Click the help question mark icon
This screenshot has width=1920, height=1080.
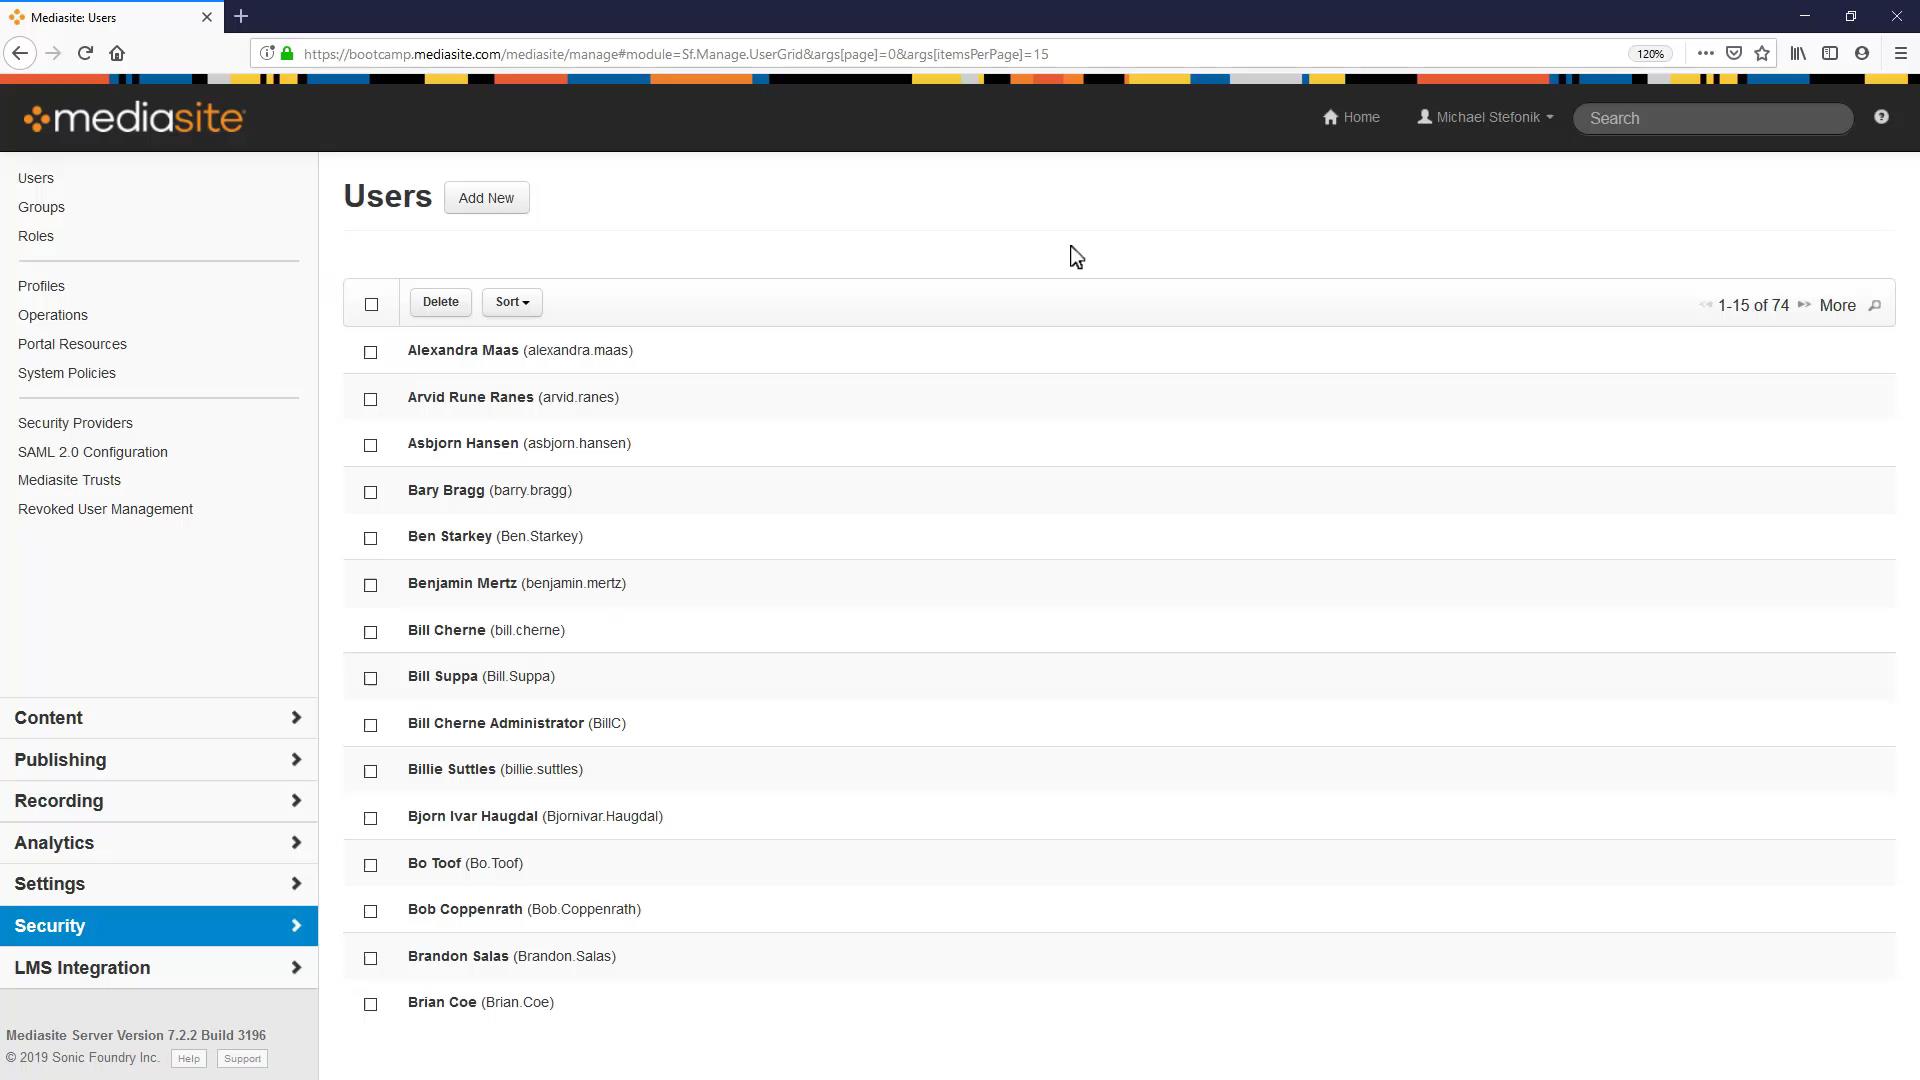coord(1883,117)
